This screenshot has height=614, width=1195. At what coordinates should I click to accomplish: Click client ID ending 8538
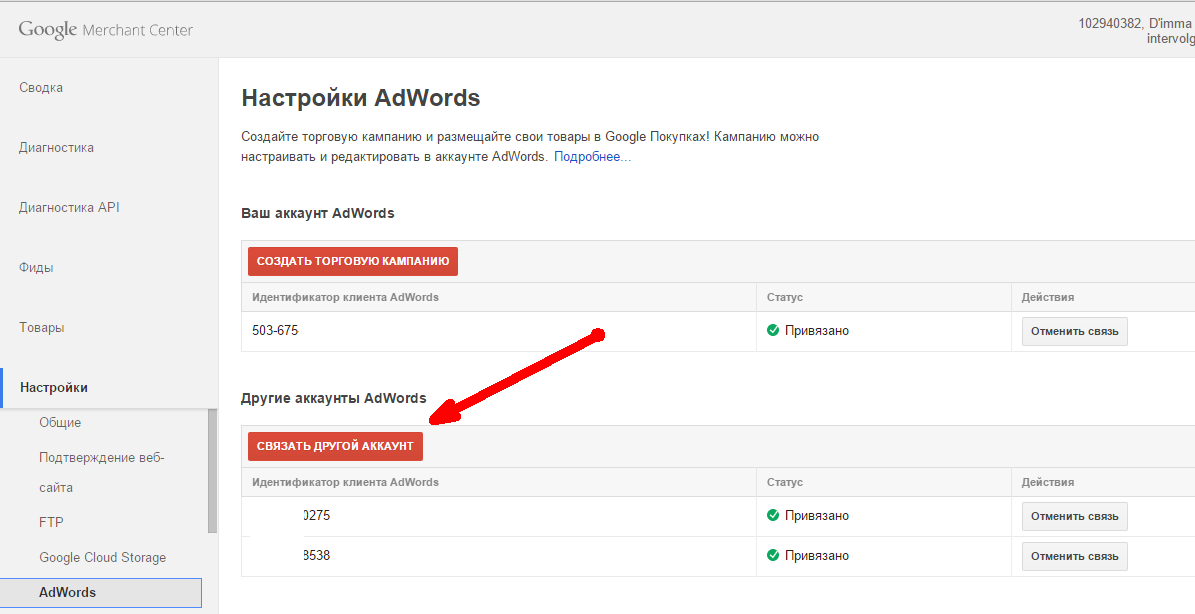coord(316,555)
